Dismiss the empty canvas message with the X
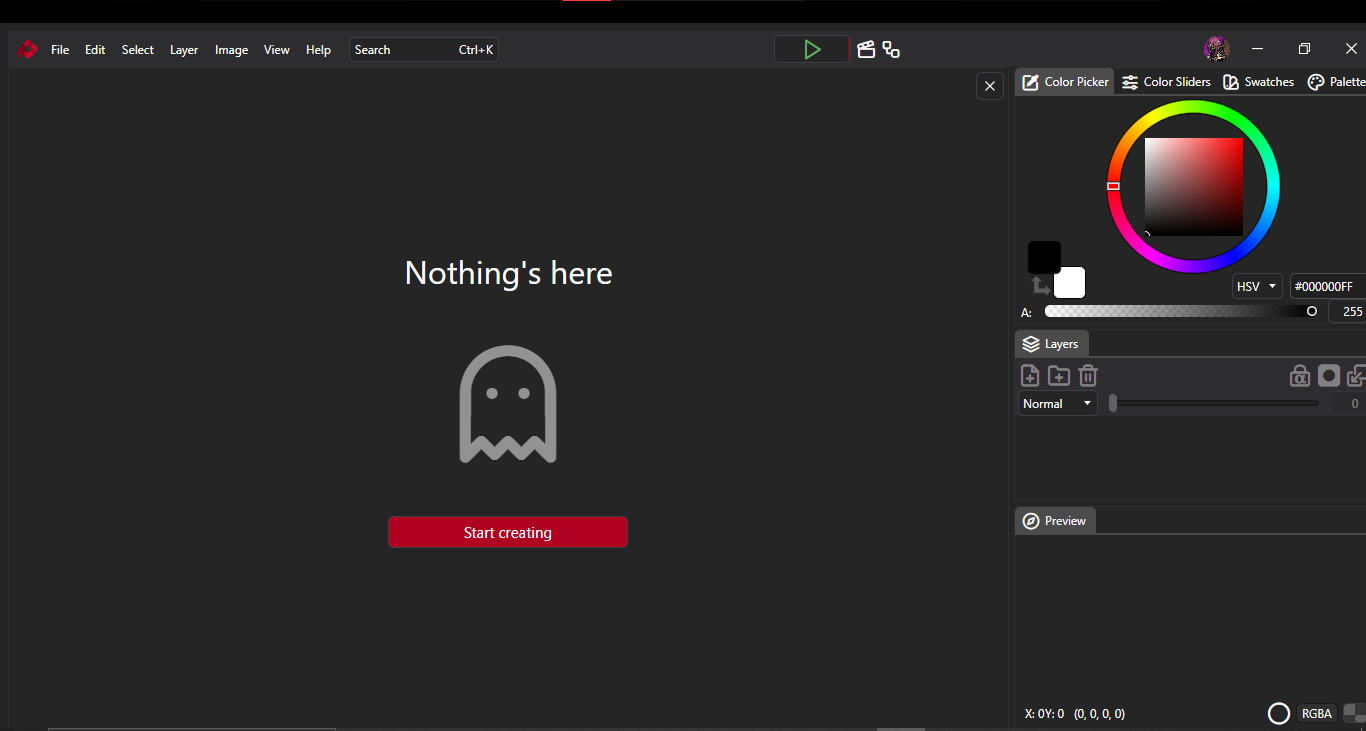This screenshot has width=1366, height=731. click(989, 86)
